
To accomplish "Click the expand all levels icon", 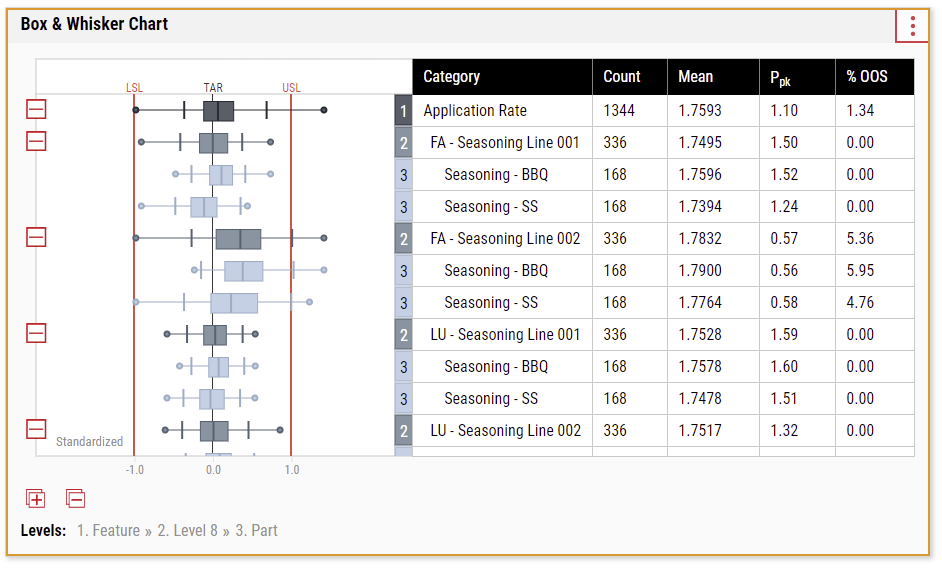I will click(x=35, y=498).
